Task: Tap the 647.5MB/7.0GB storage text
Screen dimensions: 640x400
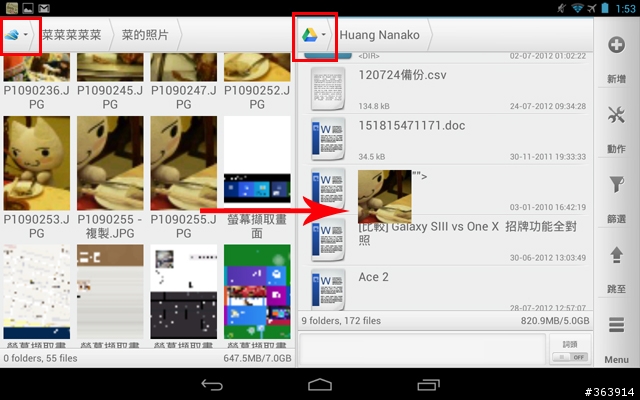Action: click(258, 358)
